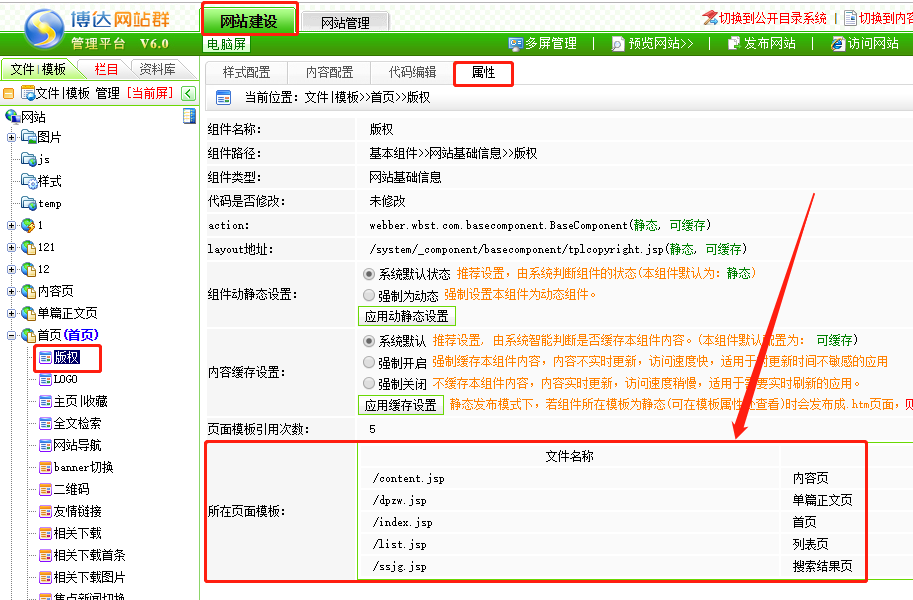Click the 应用动静态设置 button
Viewport: 913px width, 600px height.
[x=406, y=316]
